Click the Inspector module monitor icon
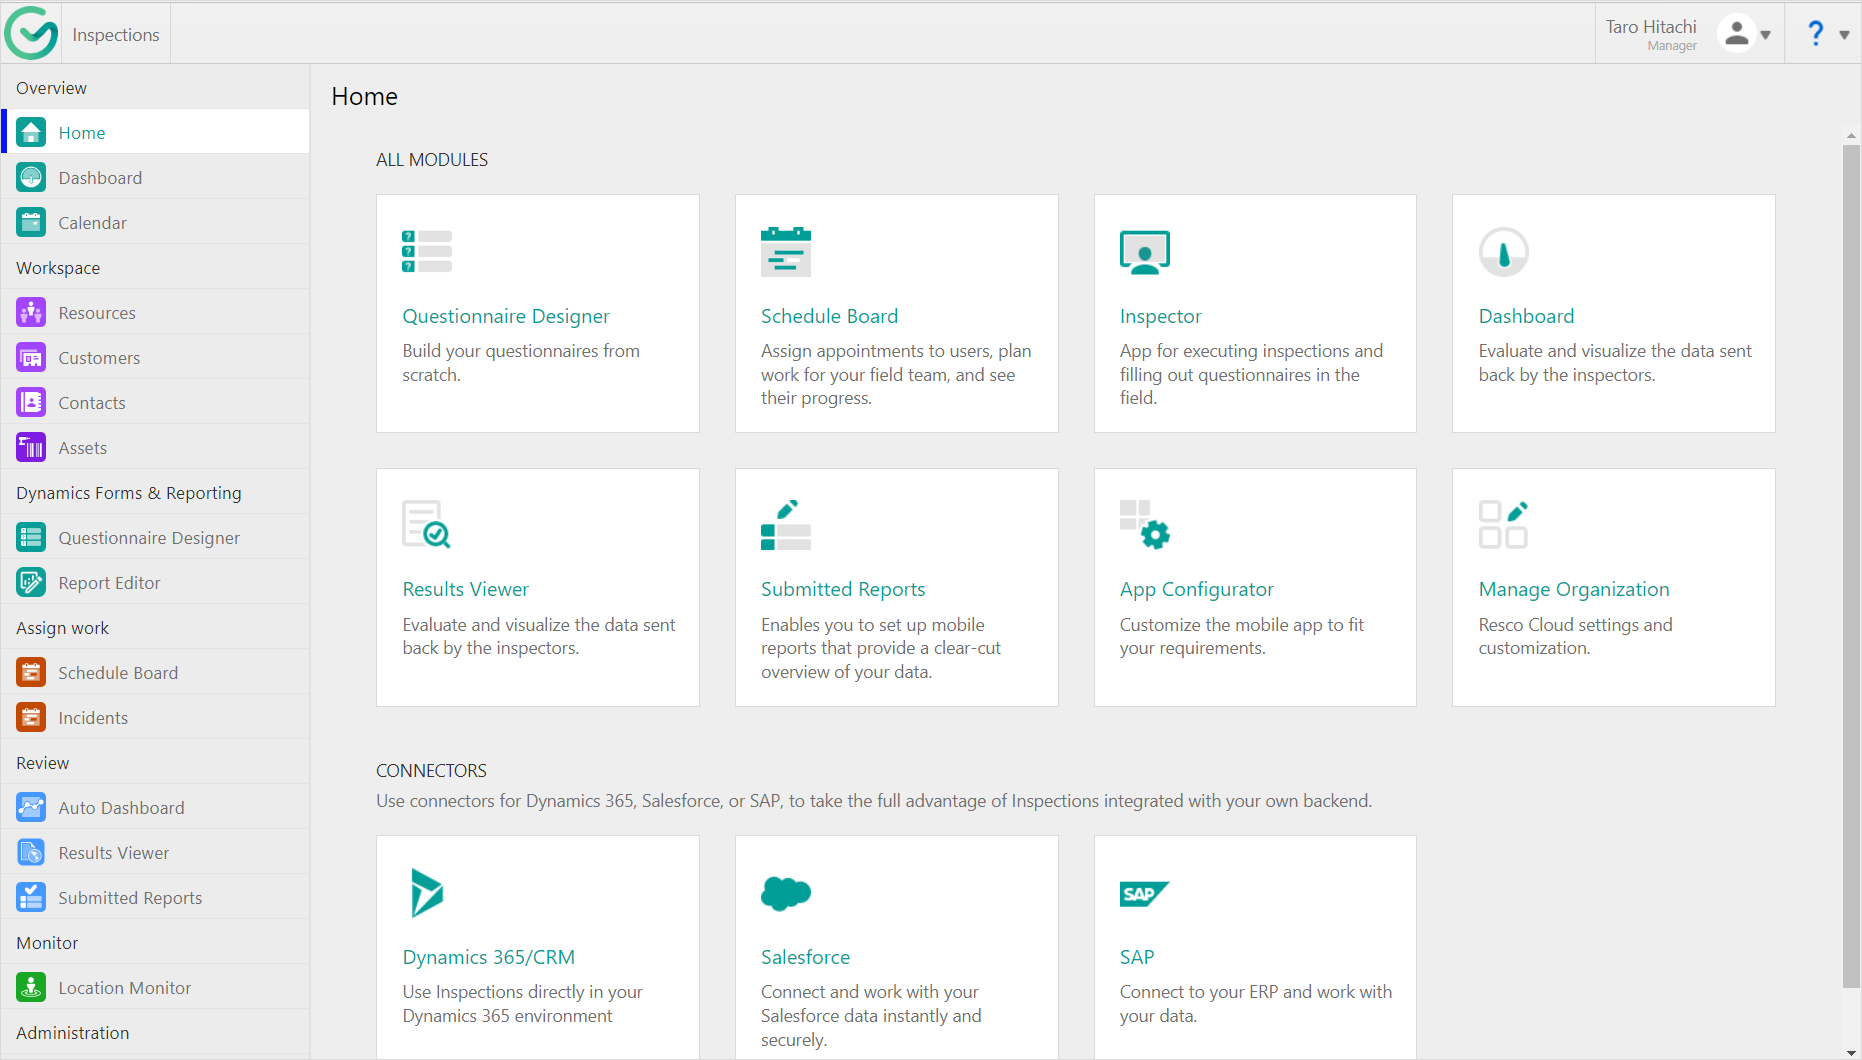The image size is (1862, 1060). point(1144,252)
